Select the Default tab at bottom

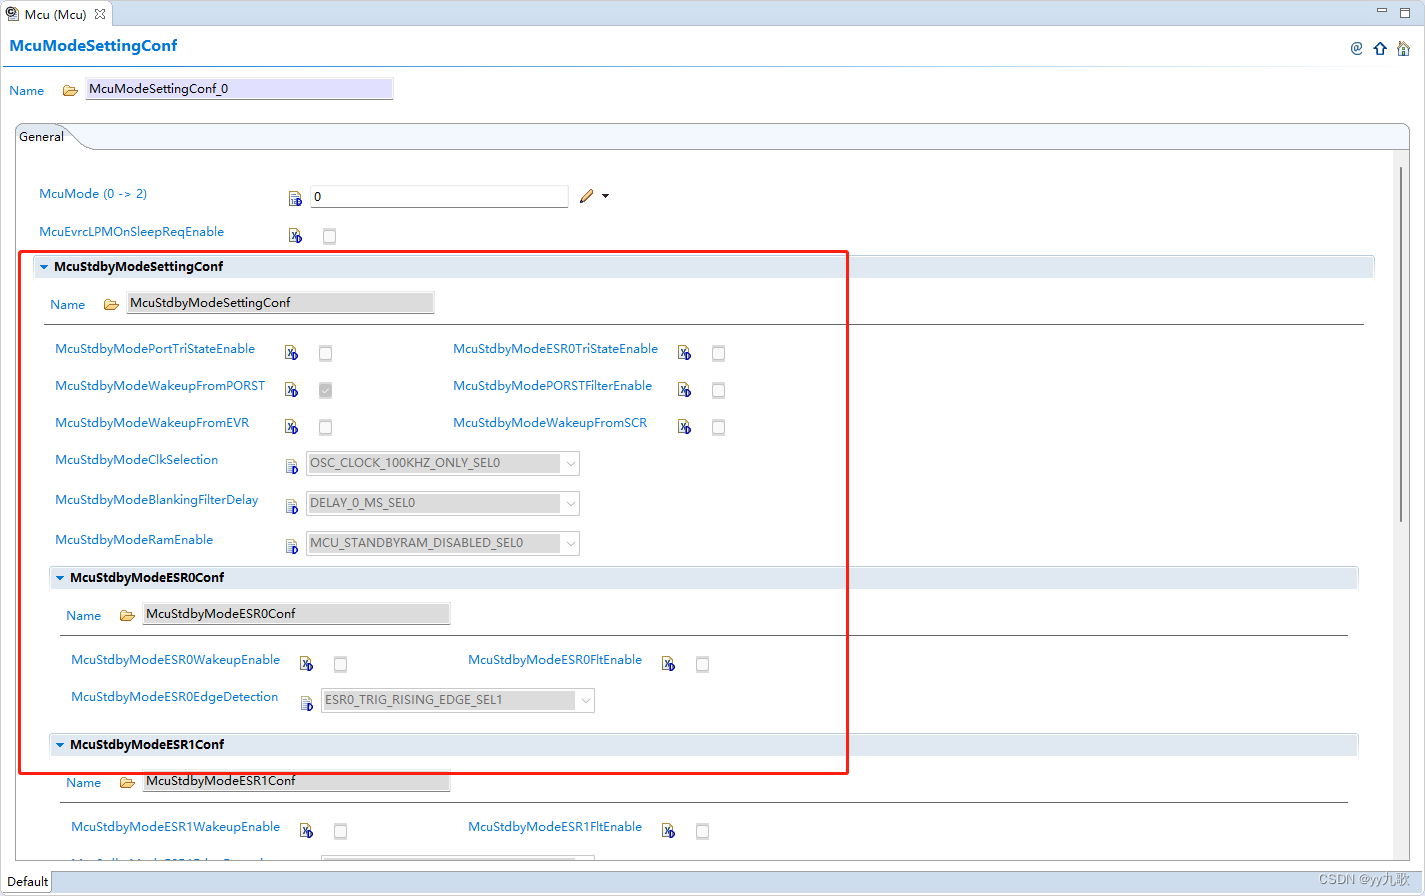tap(28, 882)
